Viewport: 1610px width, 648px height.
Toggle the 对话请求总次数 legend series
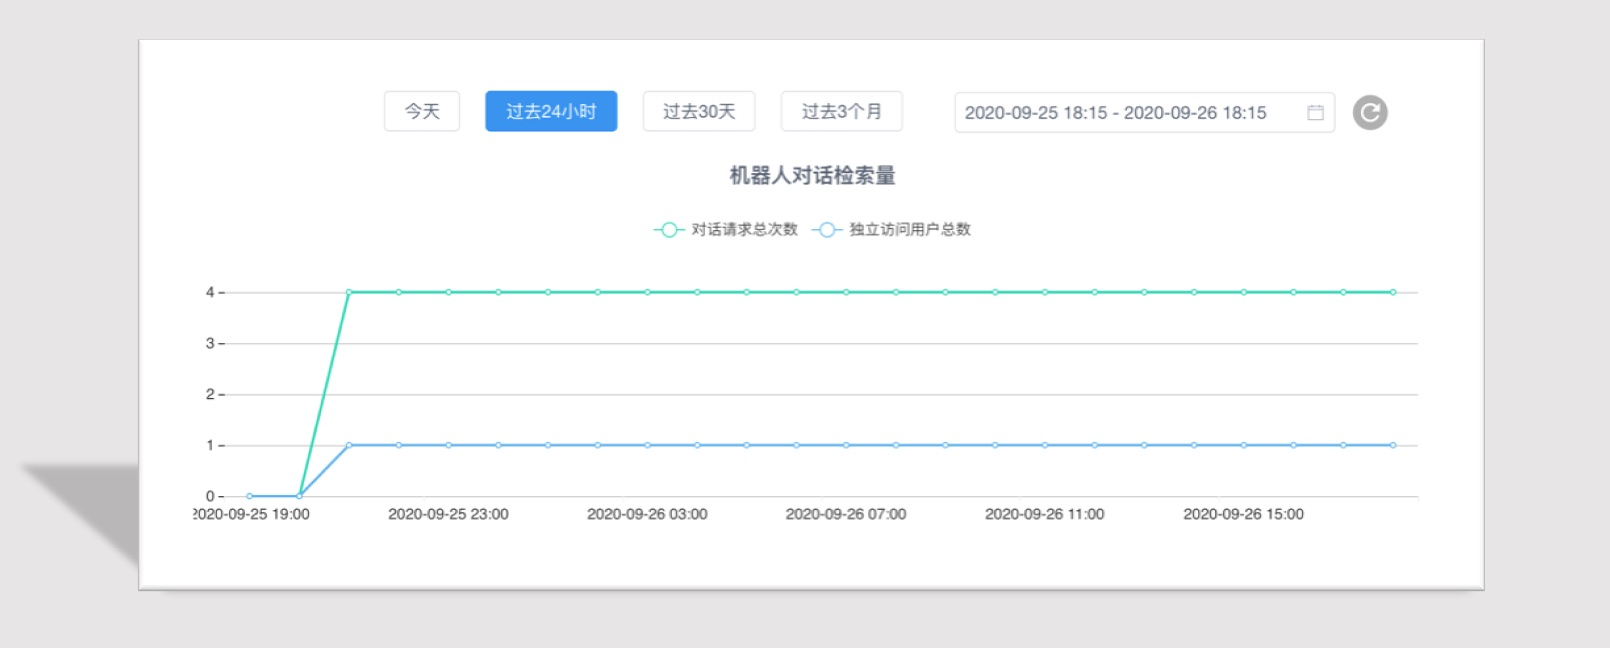(726, 230)
